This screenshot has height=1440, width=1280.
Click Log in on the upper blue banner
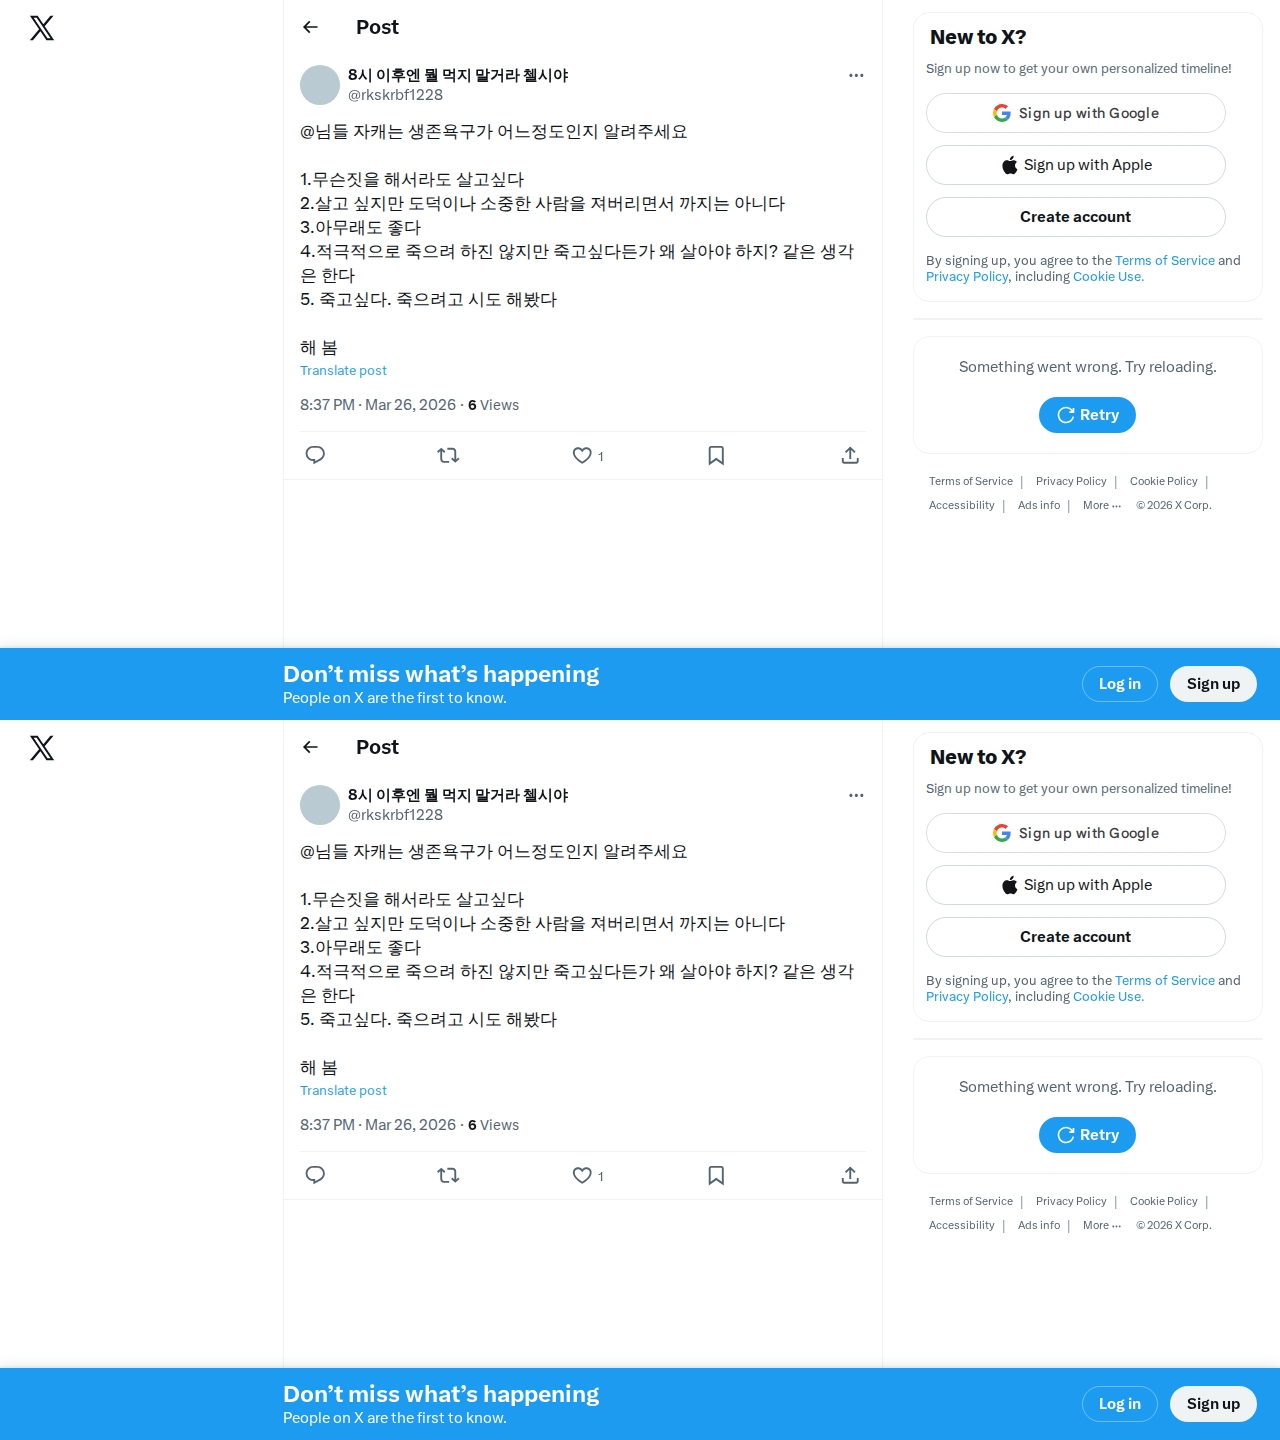tap(1120, 684)
